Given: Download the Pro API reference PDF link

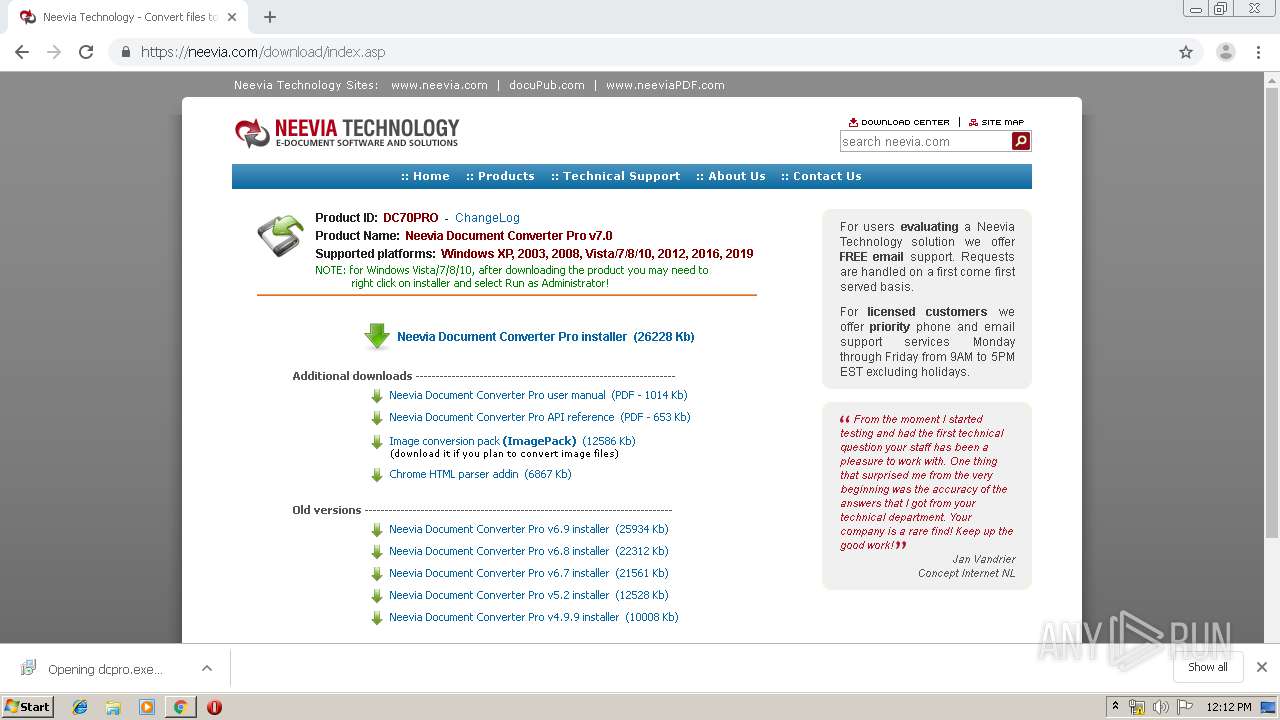Looking at the screenshot, I should coord(540,418).
